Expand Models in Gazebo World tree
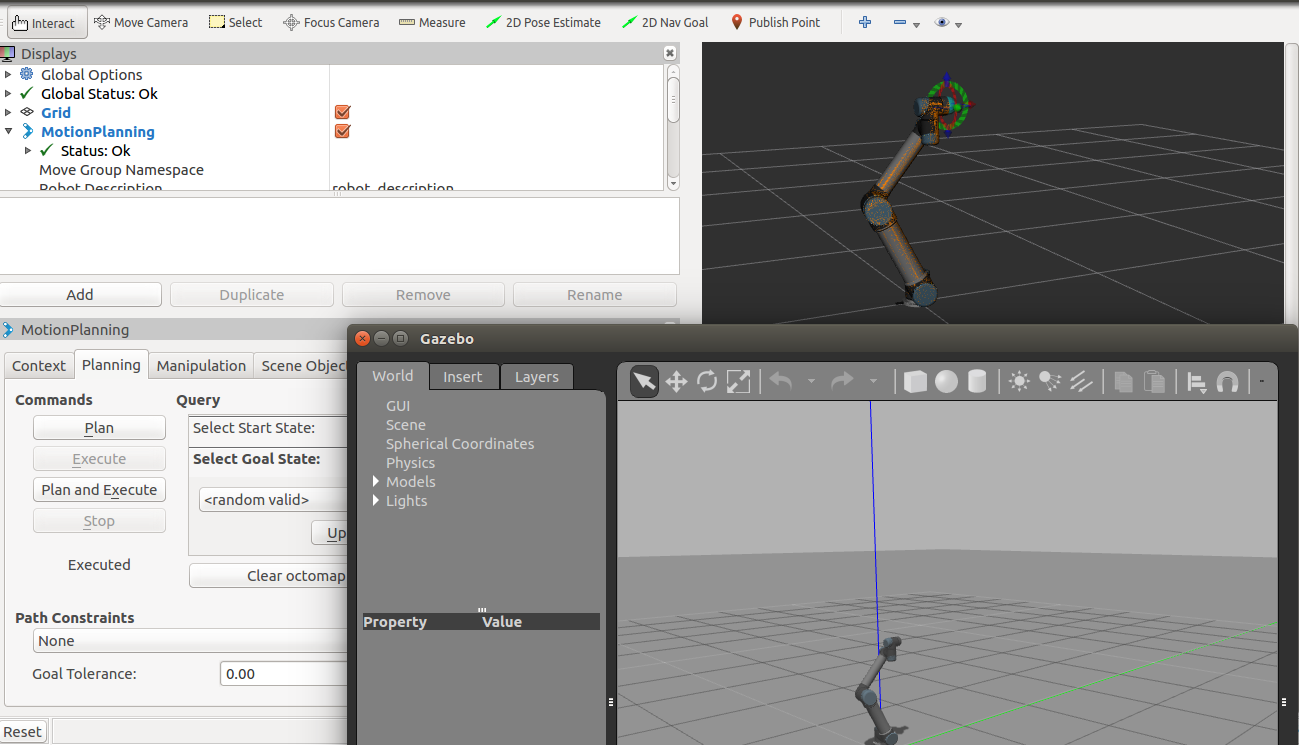 coord(376,482)
